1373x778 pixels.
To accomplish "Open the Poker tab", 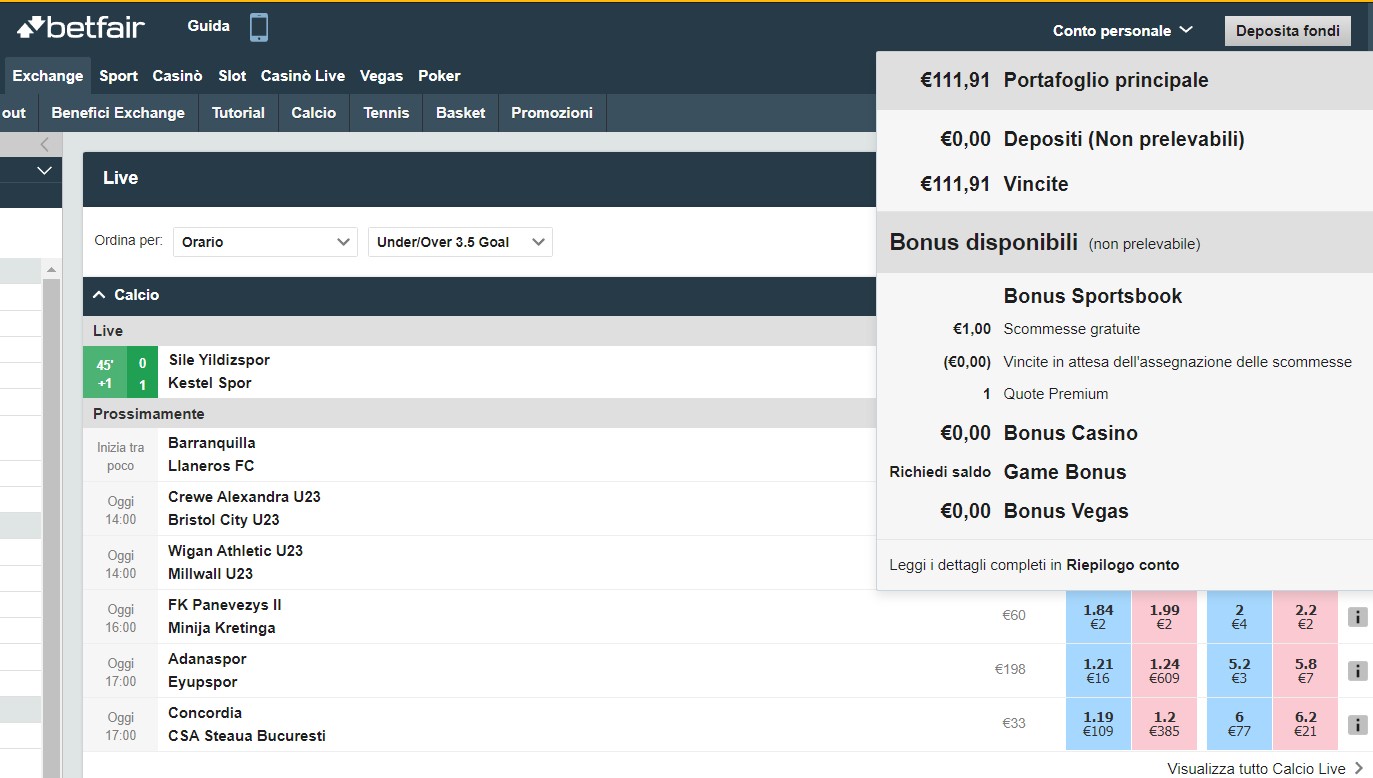I will [439, 76].
